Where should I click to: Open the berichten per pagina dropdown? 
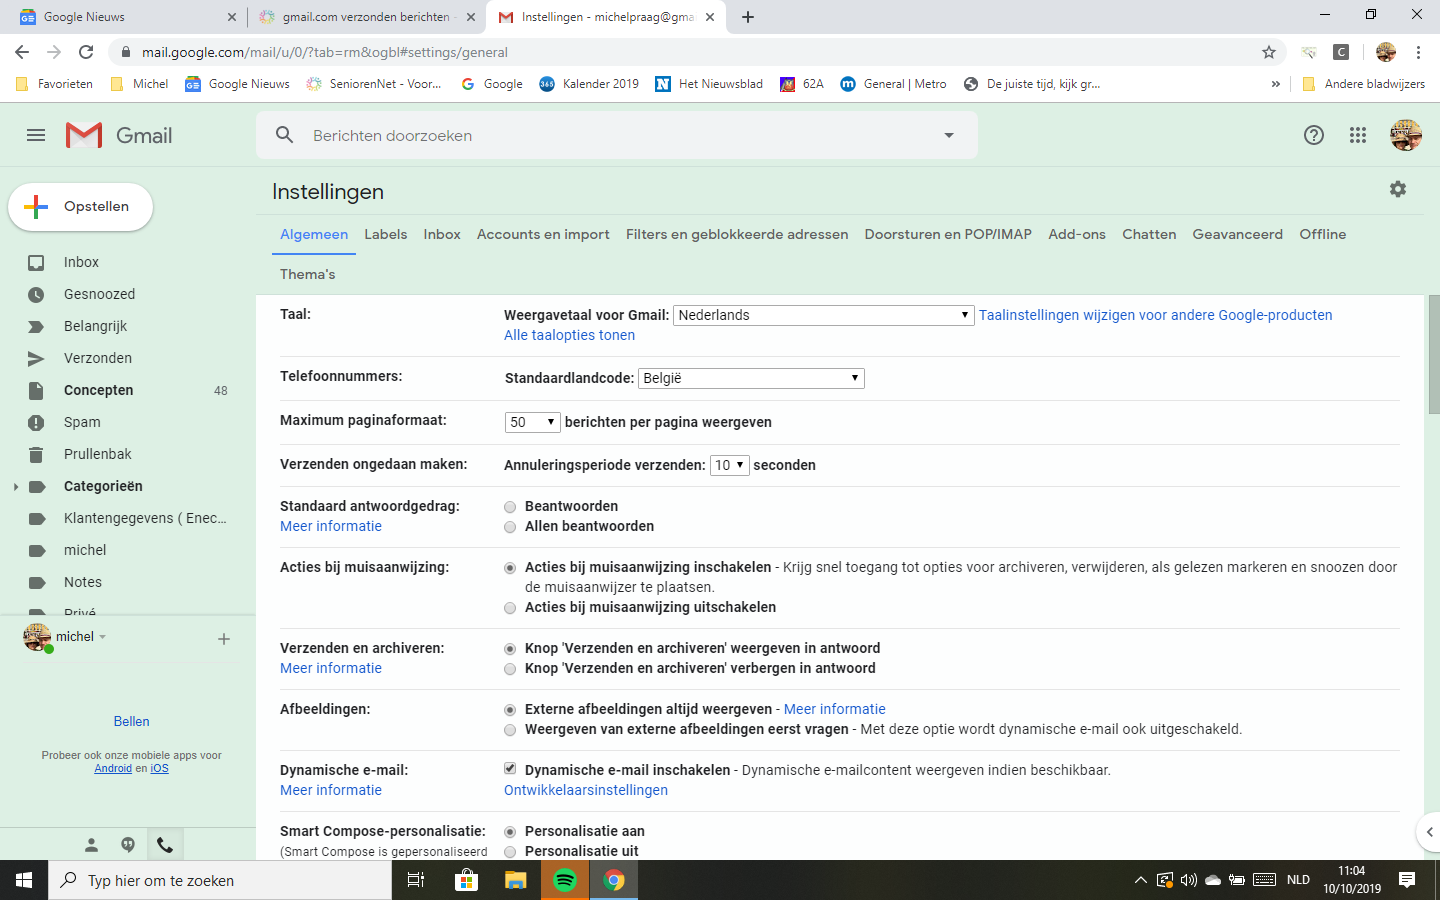(x=532, y=422)
